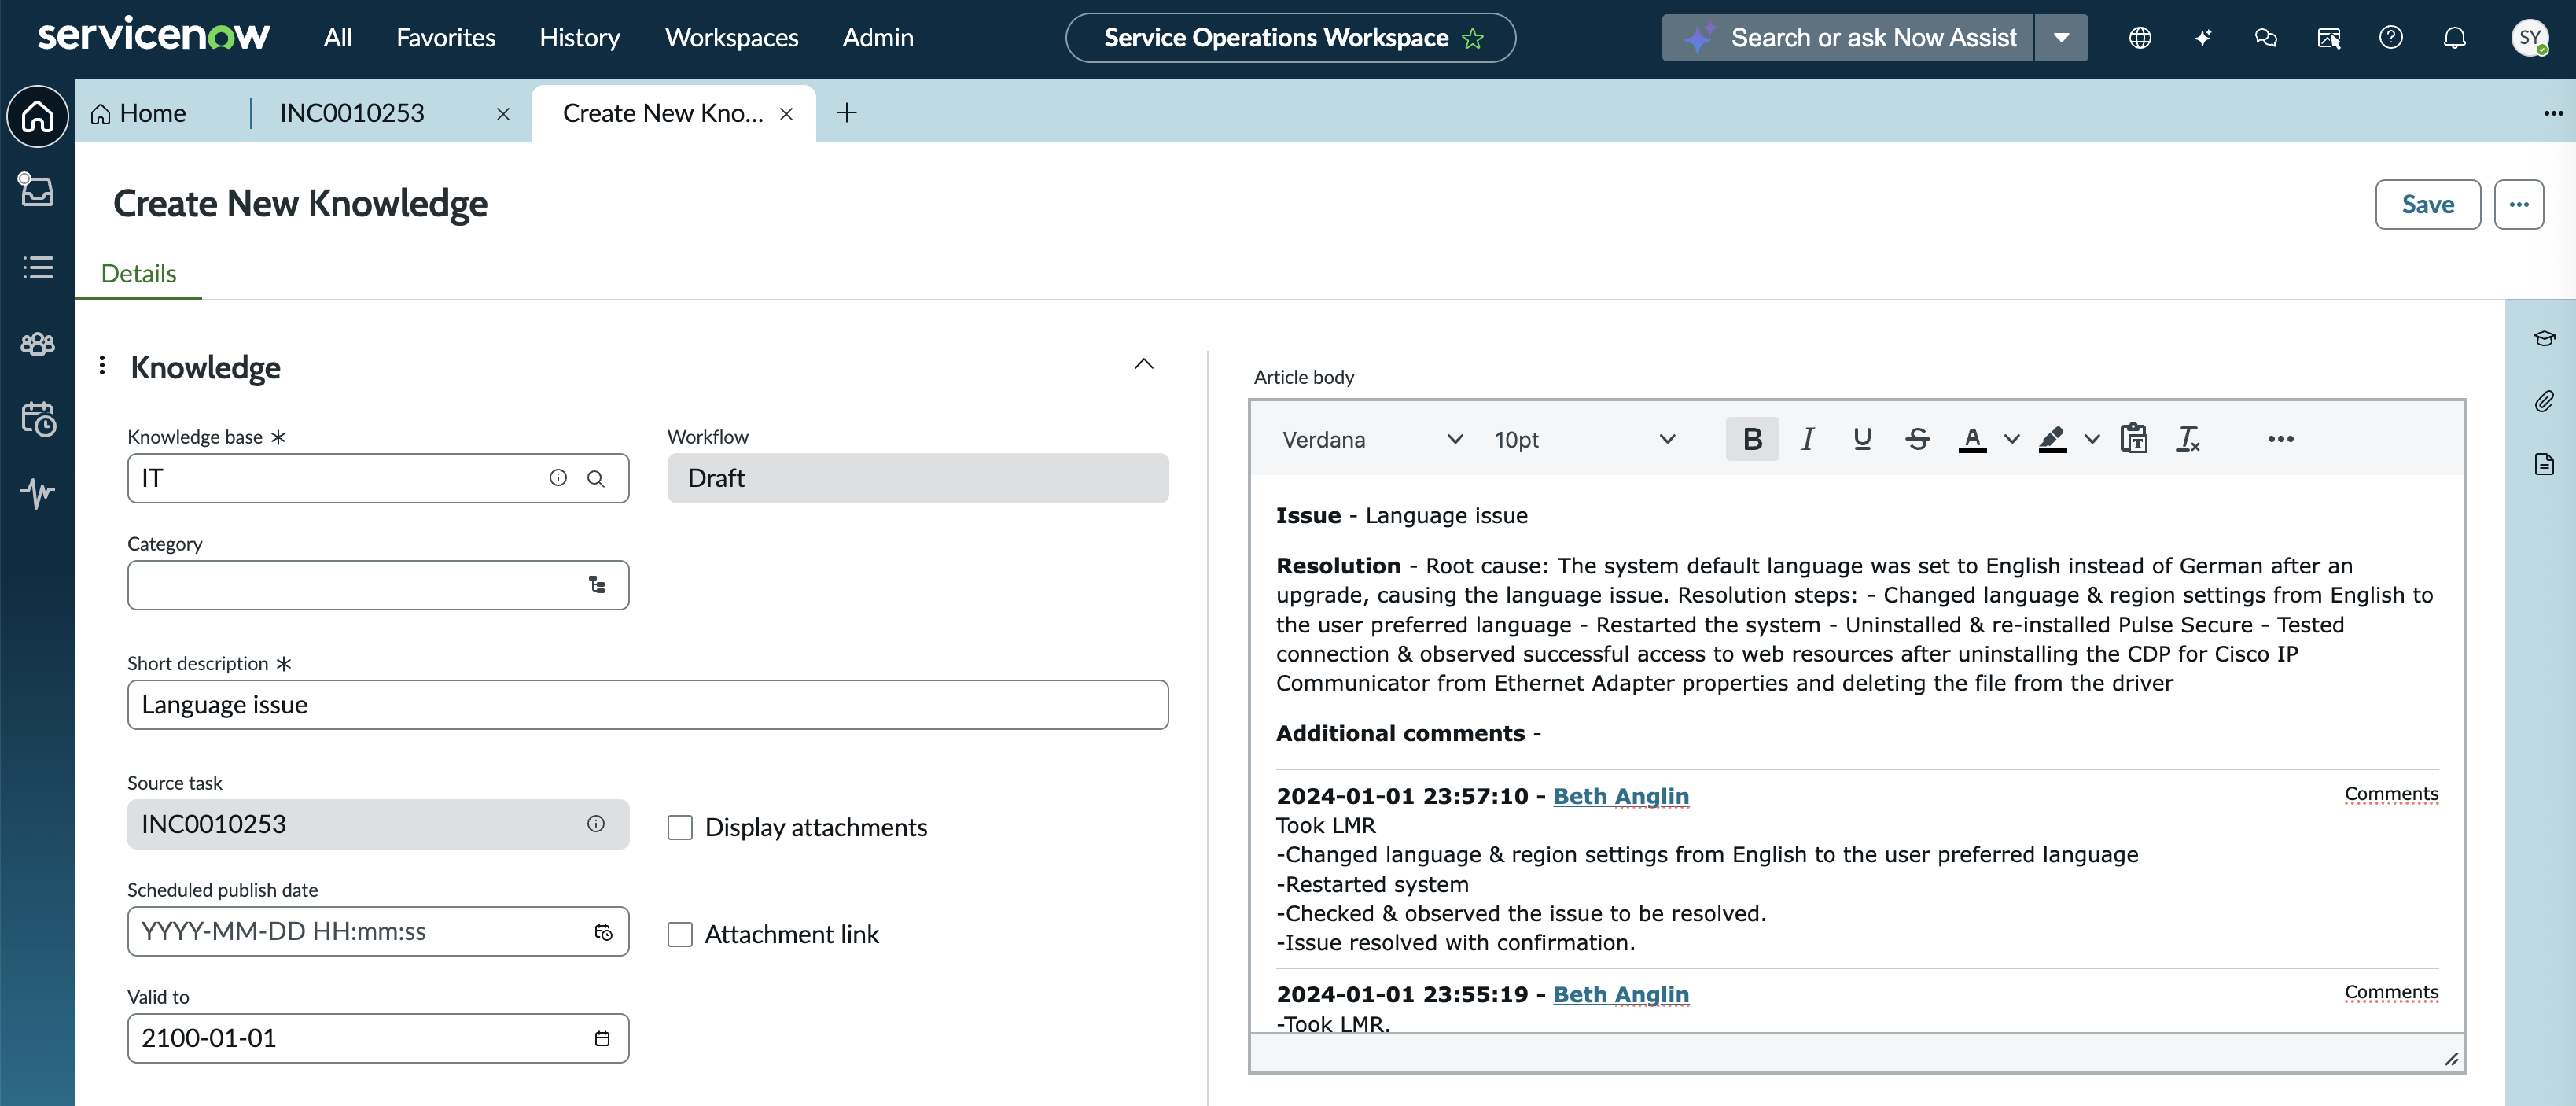Screen dimensions: 2576x1106
Task: Click Knowledge base lookup search icon
Action: click(x=596, y=478)
